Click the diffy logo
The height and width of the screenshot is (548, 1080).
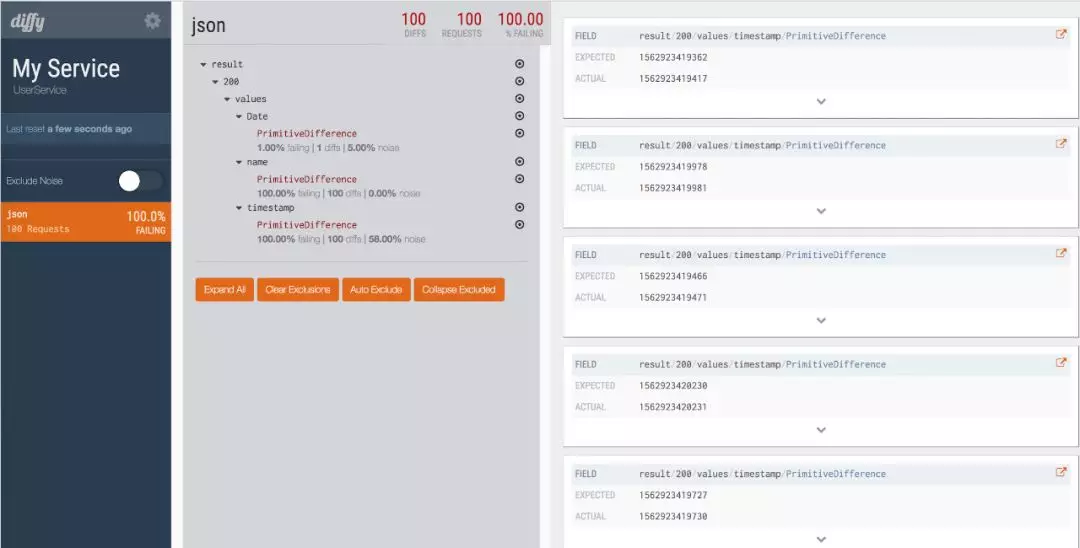tap(28, 22)
